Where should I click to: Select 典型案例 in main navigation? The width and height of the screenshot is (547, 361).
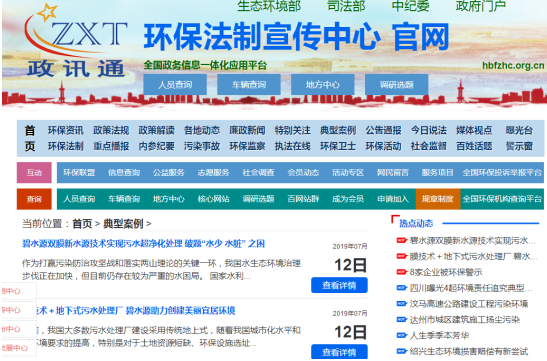[338, 130]
